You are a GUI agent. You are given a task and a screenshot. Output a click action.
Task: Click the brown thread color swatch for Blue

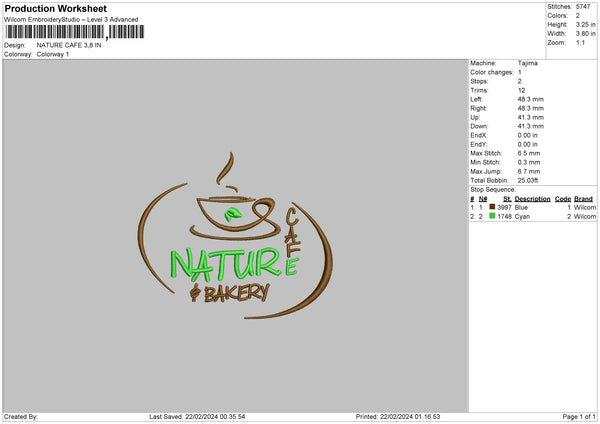[492, 207]
